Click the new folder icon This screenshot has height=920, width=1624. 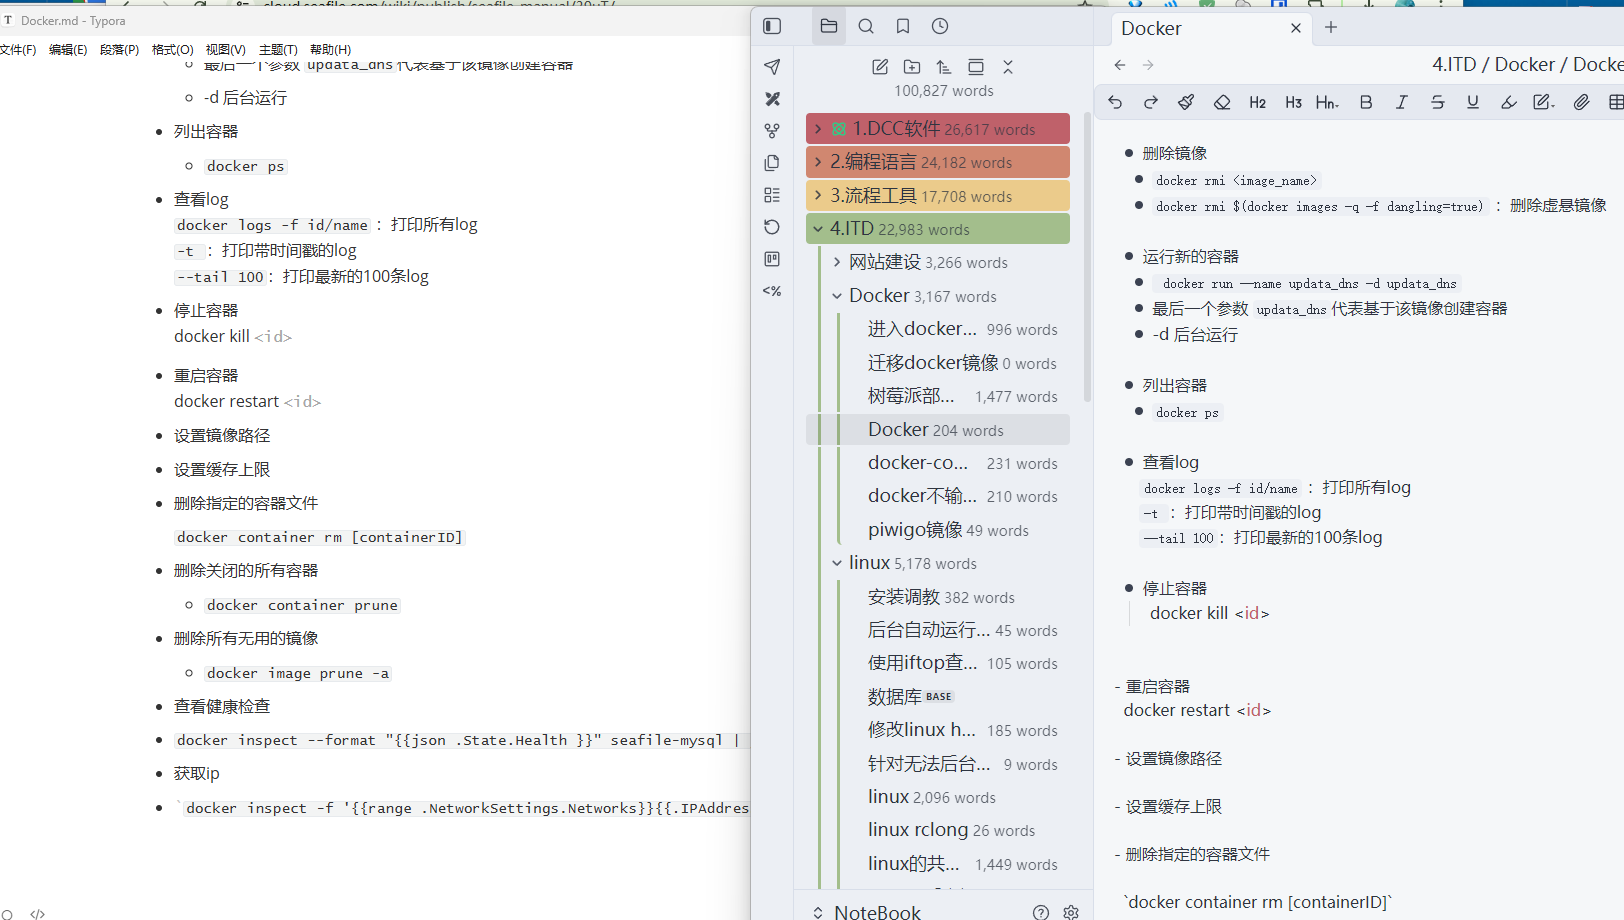tap(912, 67)
